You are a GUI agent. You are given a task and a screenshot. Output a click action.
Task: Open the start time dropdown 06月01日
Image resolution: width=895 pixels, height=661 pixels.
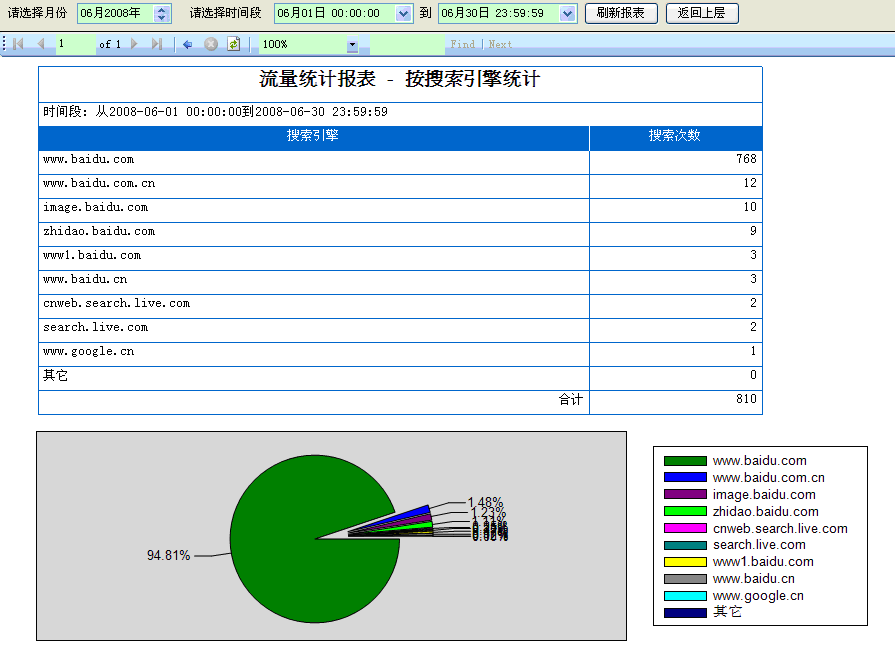(403, 13)
